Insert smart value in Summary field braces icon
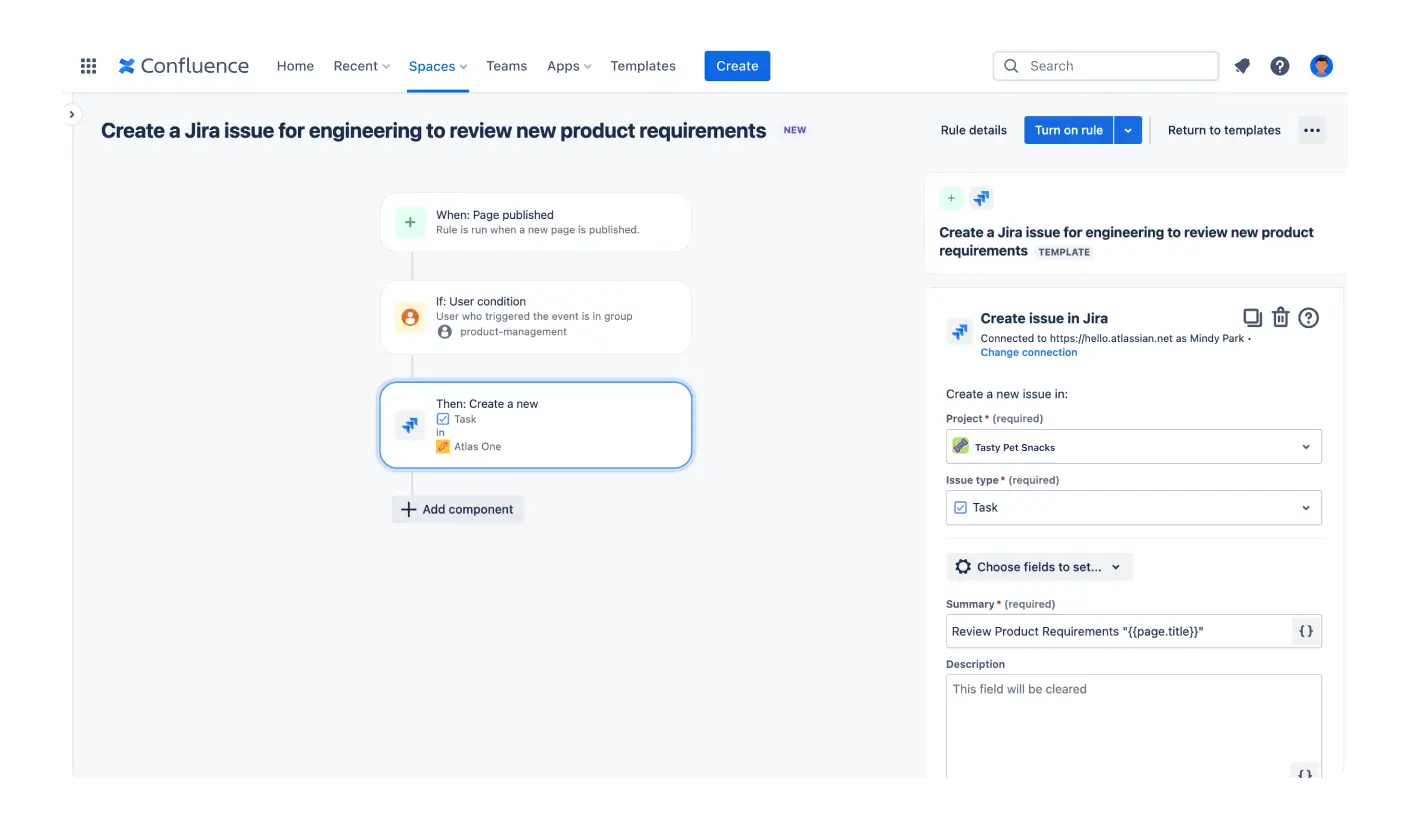Viewport: 1413px width, 814px height. click(1305, 631)
